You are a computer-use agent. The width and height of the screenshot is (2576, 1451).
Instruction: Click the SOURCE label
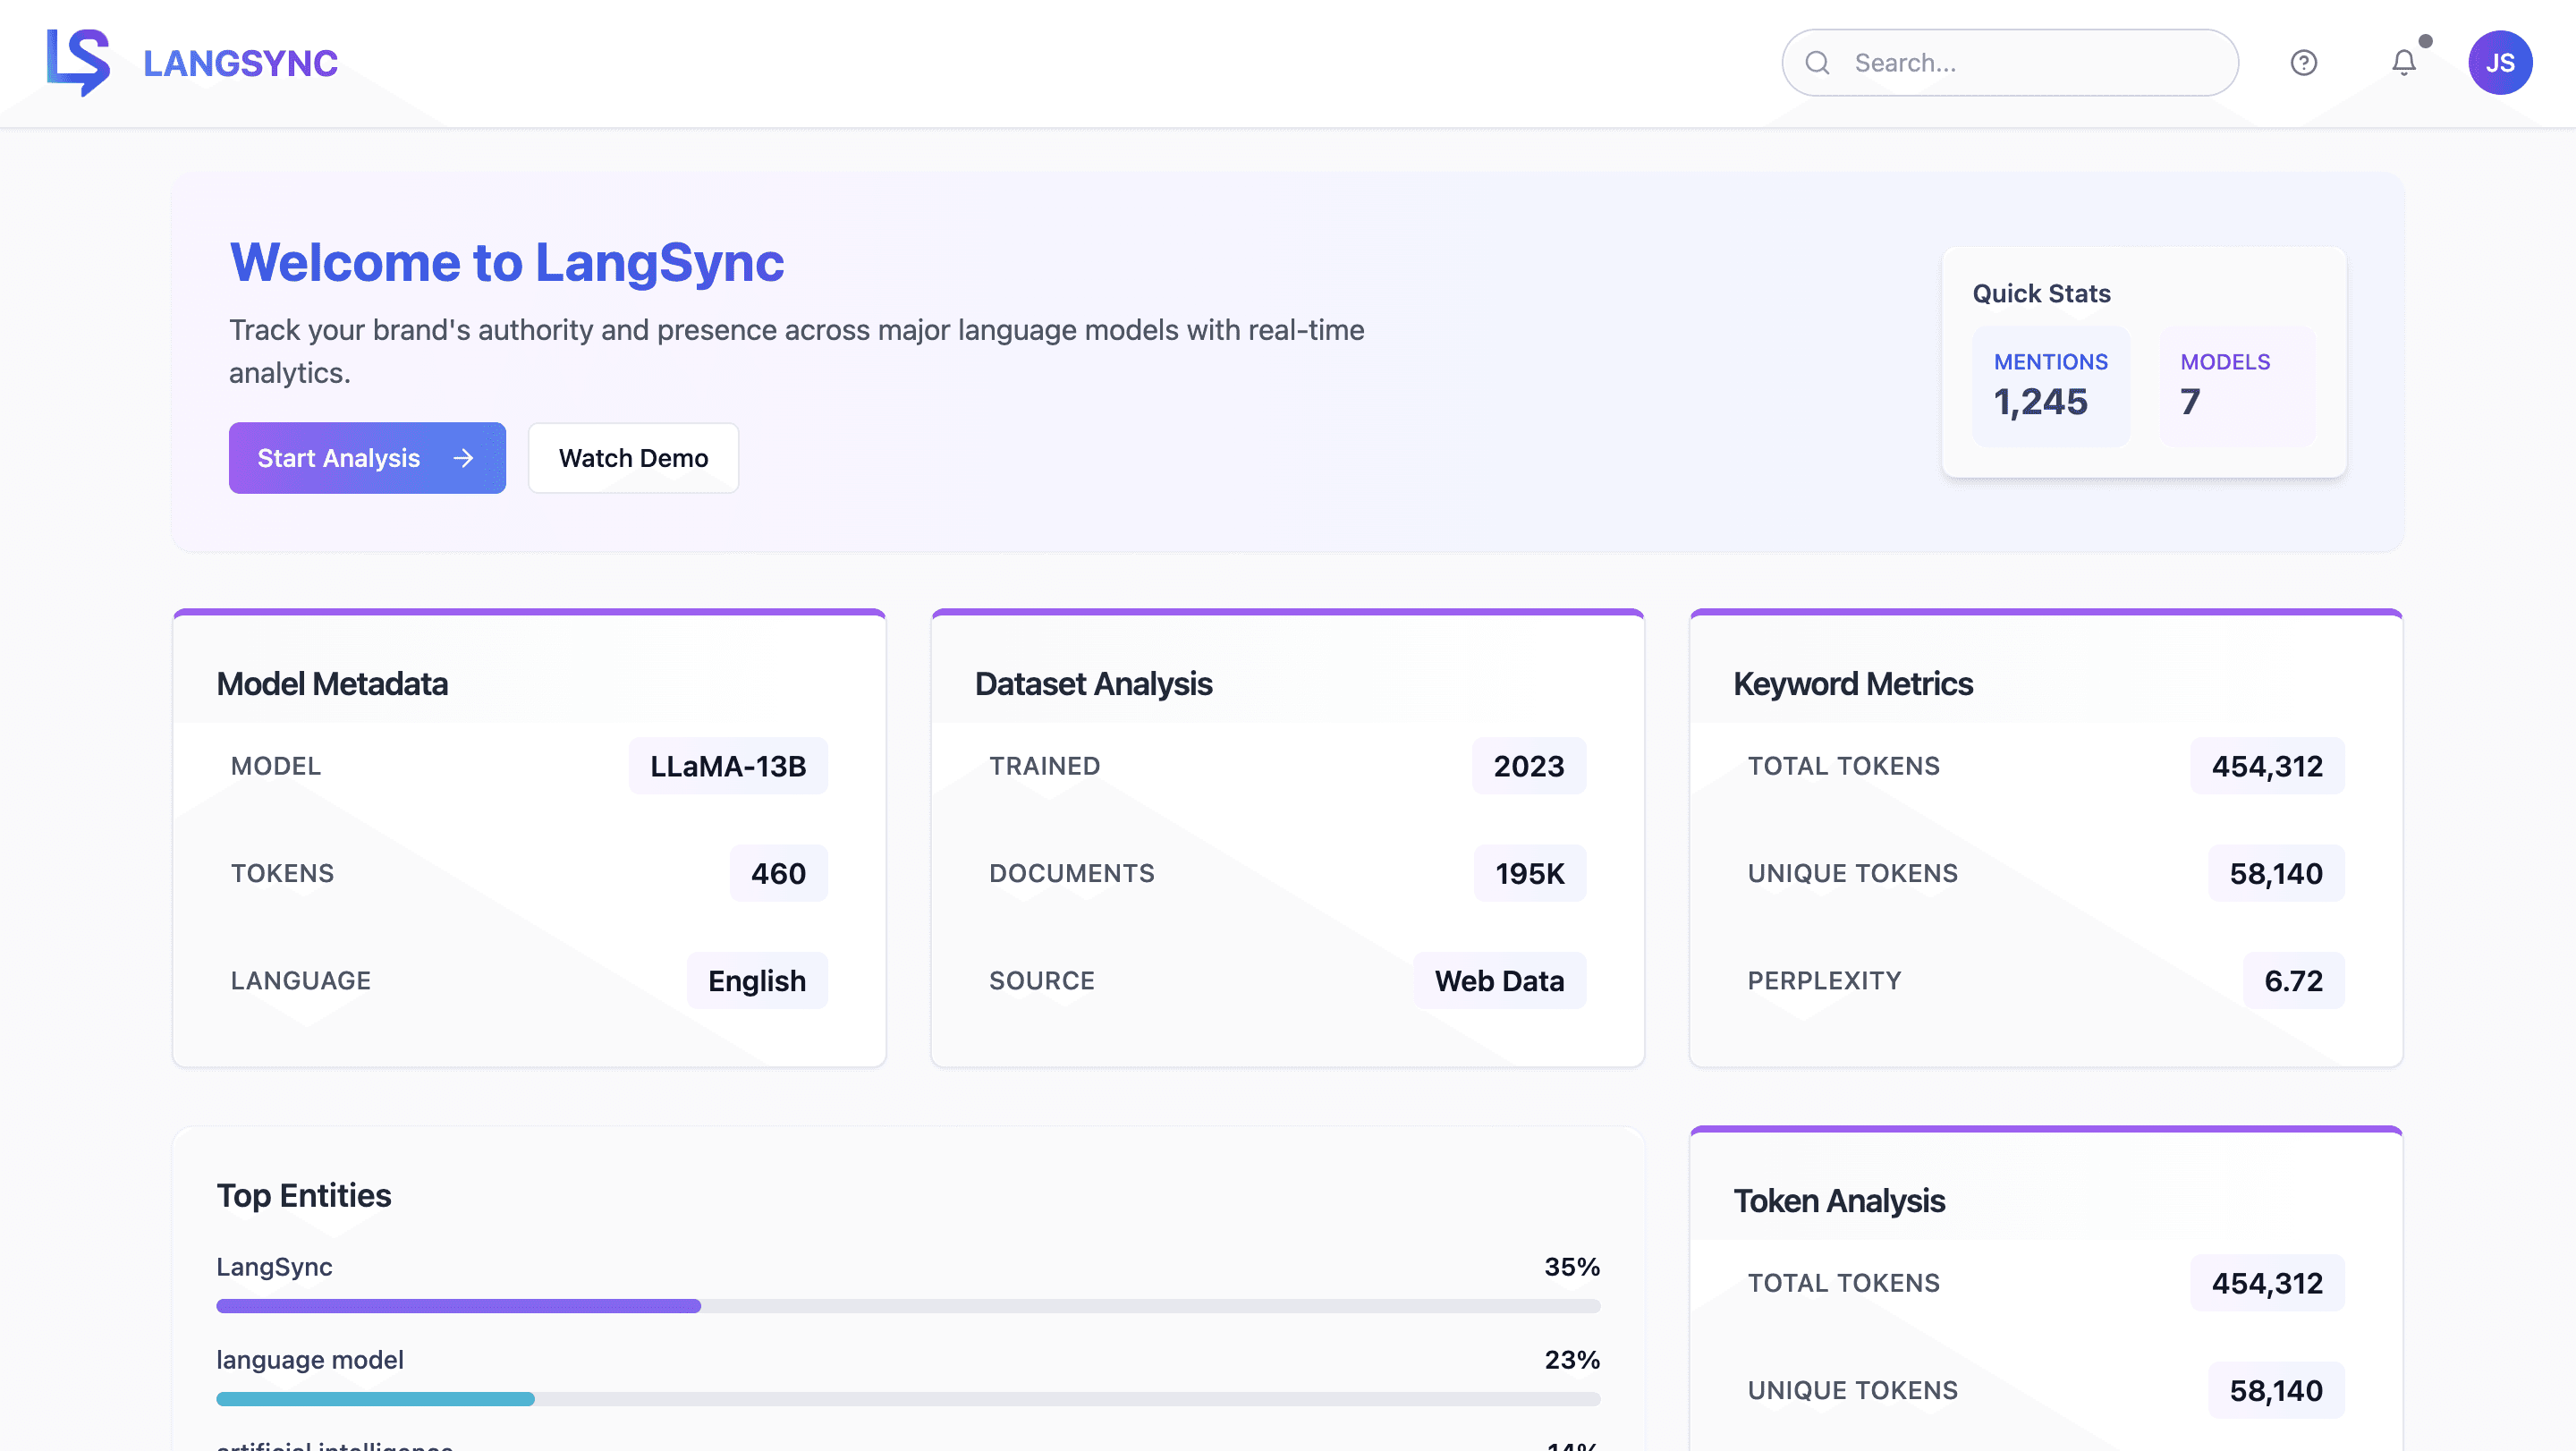1041,981
